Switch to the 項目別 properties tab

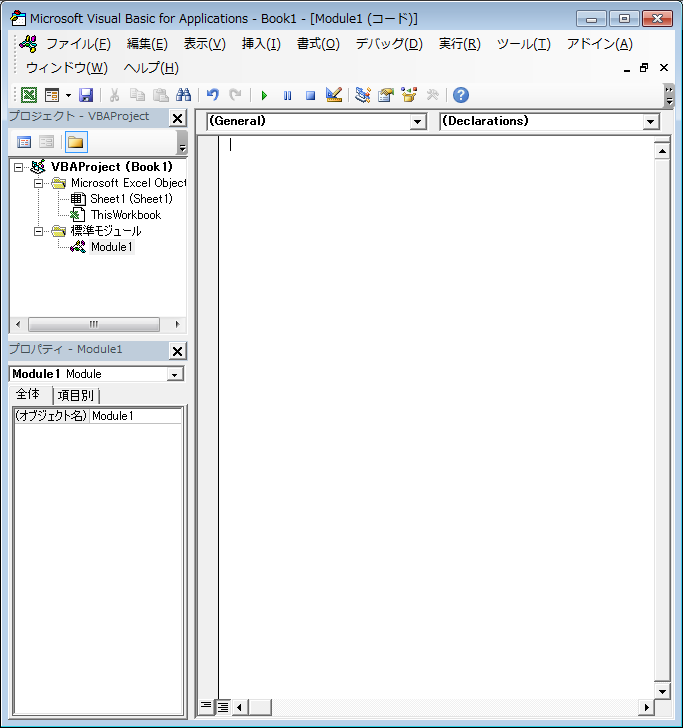[x=76, y=396]
